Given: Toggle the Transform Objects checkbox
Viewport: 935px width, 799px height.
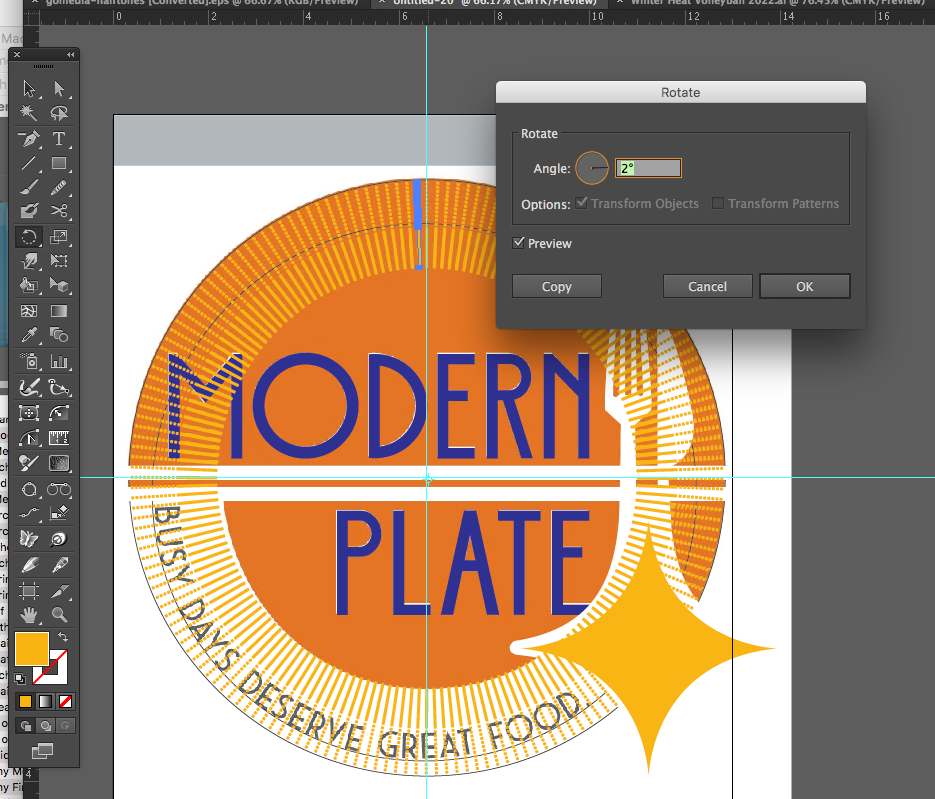Looking at the screenshot, I should (x=582, y=204).
